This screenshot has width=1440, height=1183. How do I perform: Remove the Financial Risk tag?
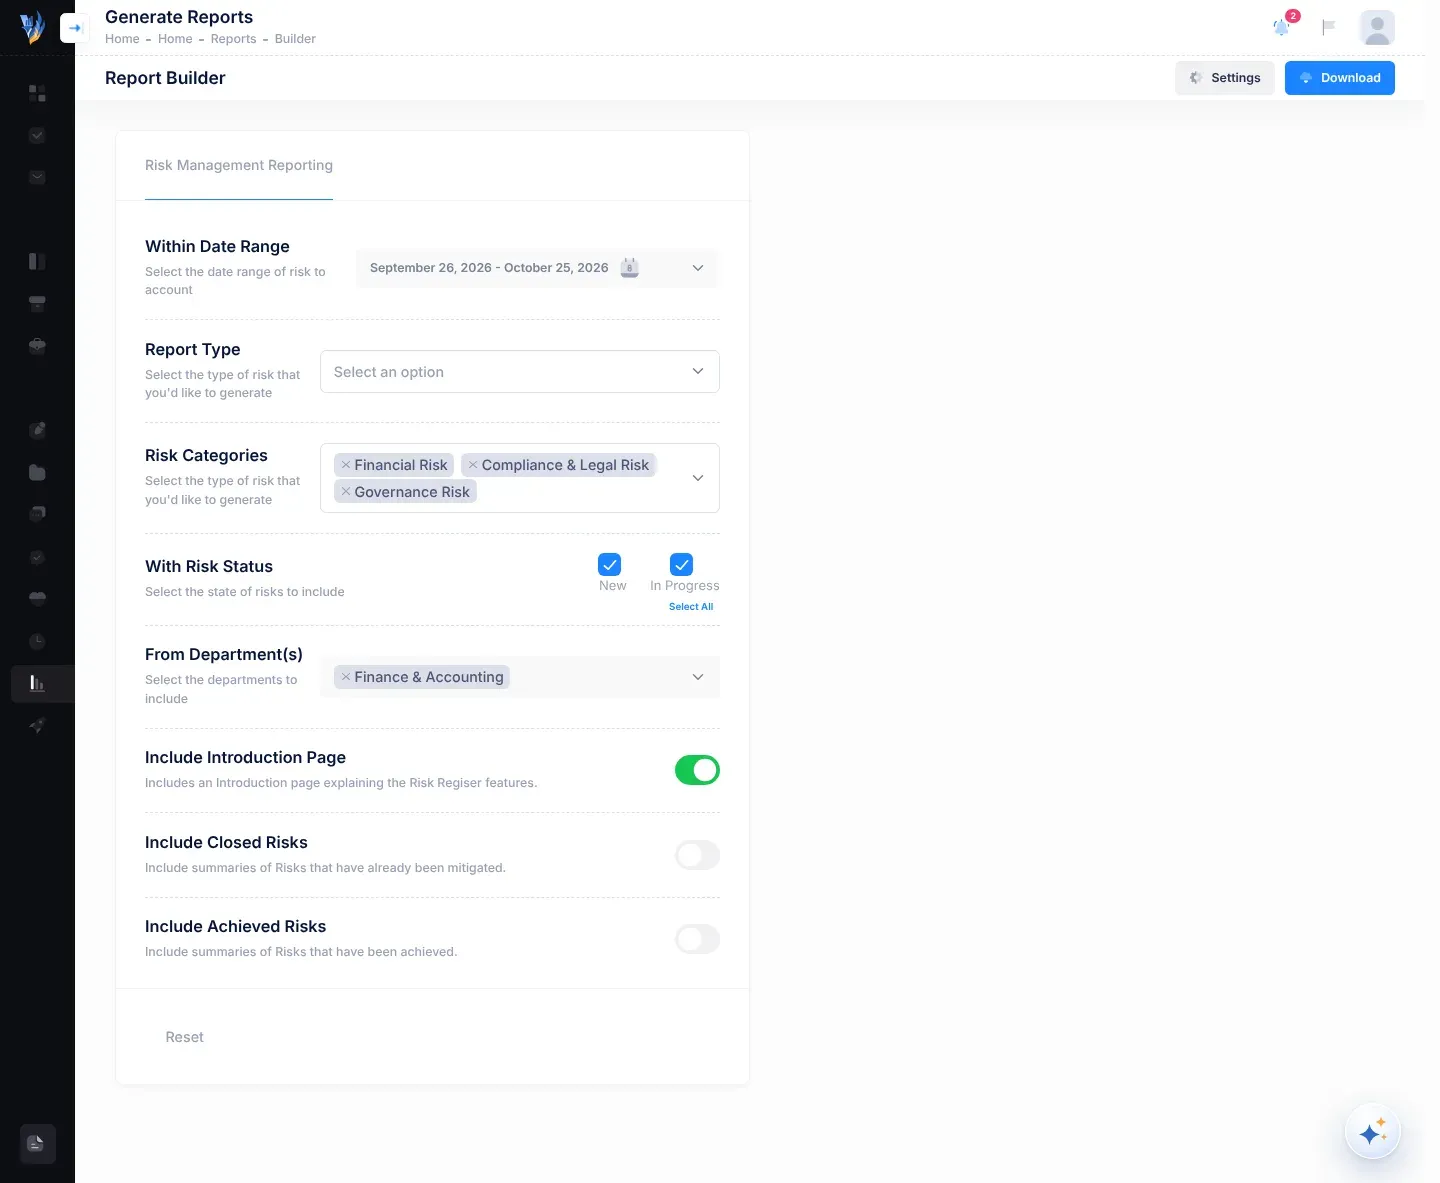346,465
